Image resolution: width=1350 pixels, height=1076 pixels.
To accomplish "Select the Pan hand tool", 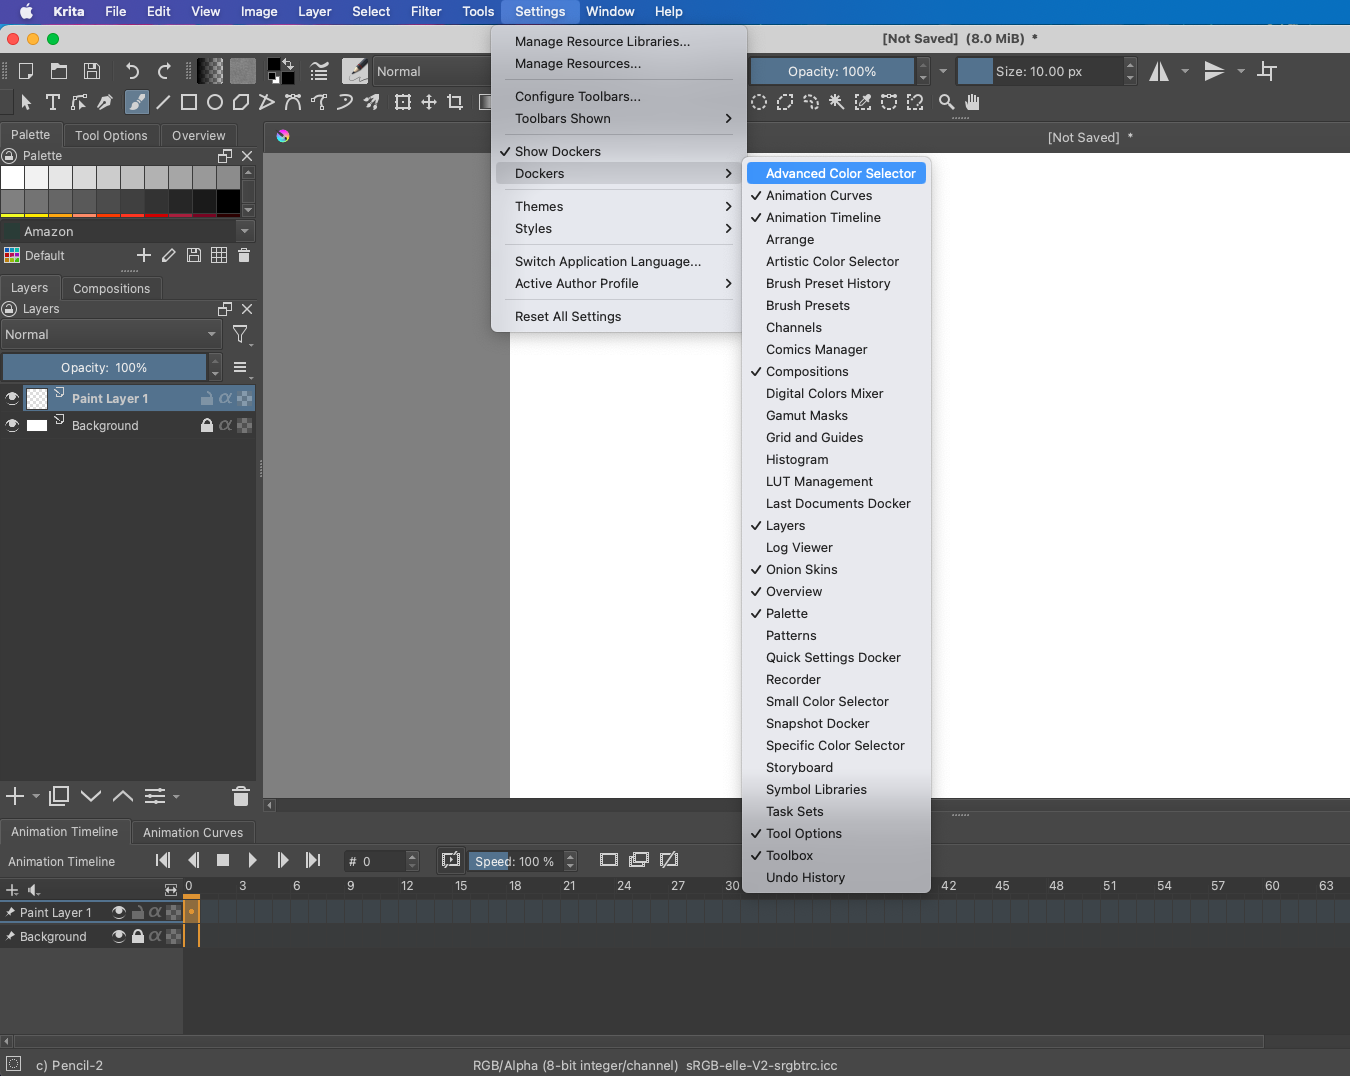I will 972,102.
